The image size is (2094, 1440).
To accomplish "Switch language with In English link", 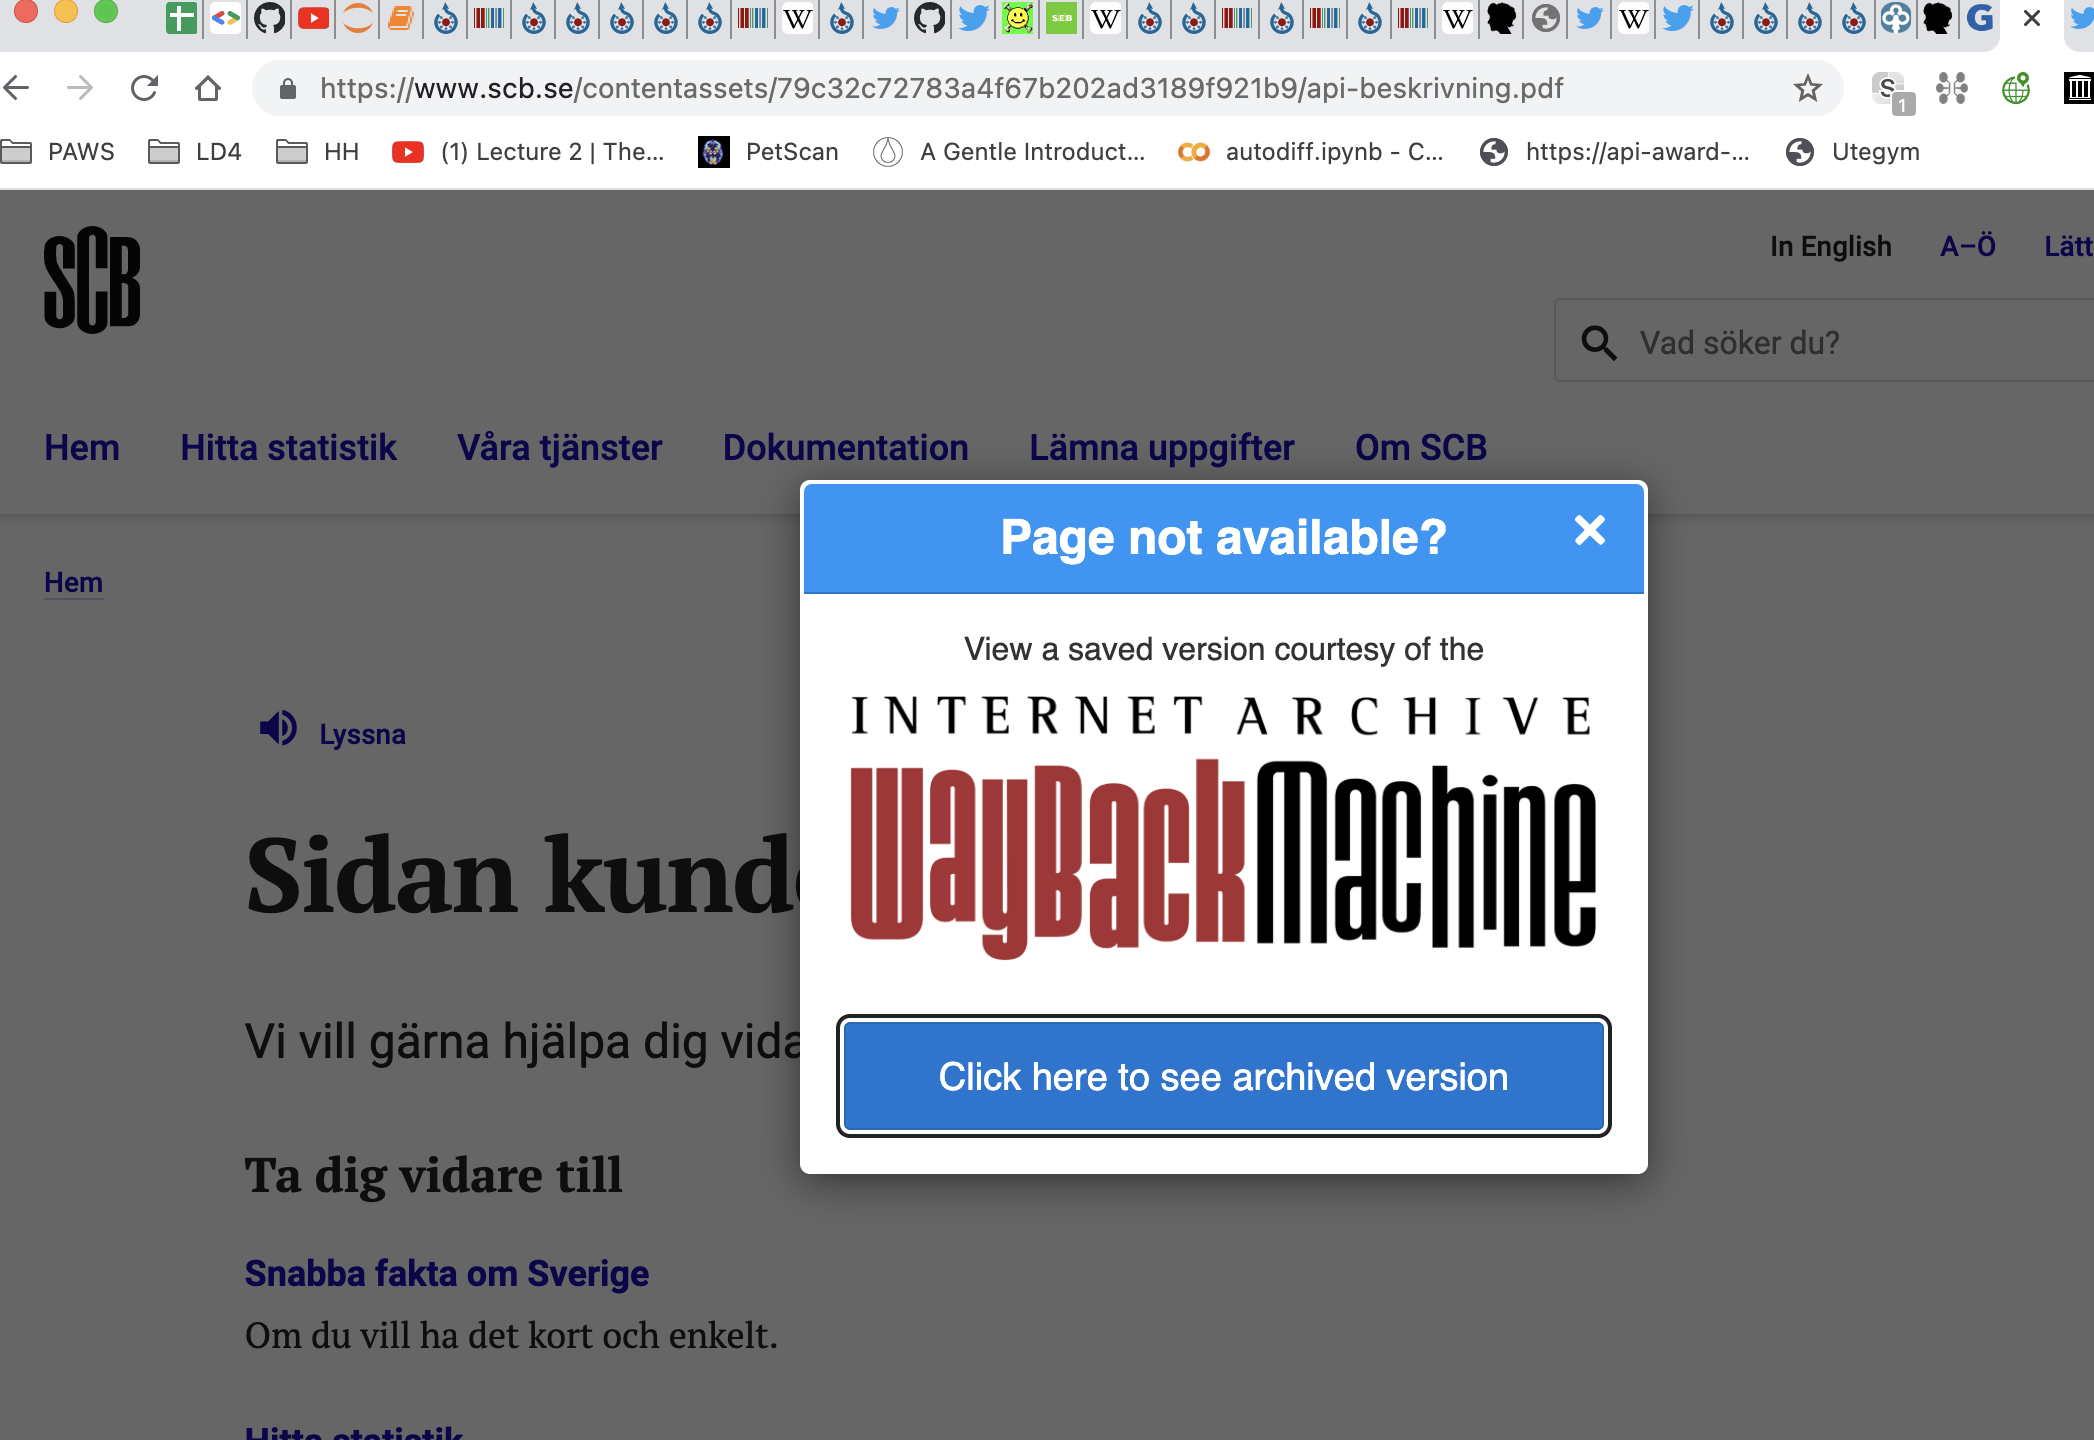I will (1830, 246).
